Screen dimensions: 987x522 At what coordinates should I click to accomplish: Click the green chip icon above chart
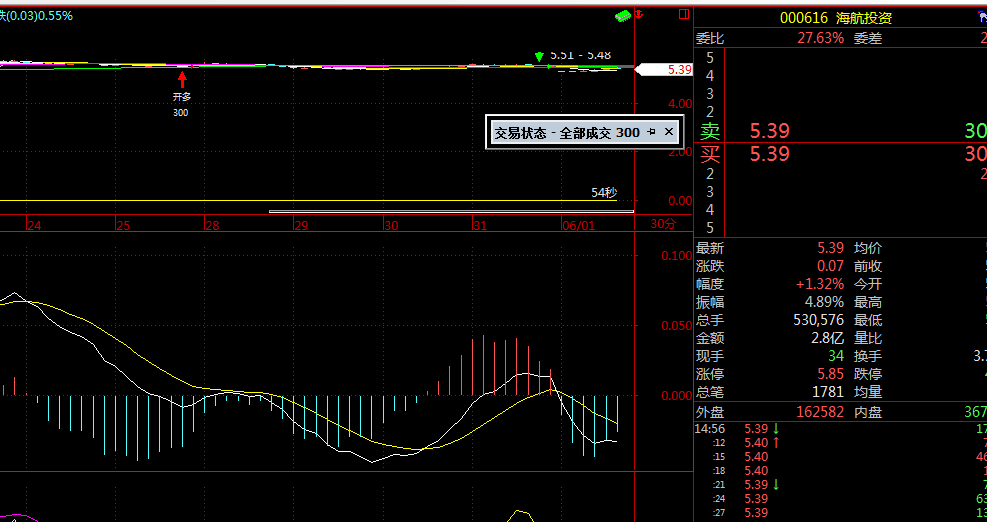point(625,16)
